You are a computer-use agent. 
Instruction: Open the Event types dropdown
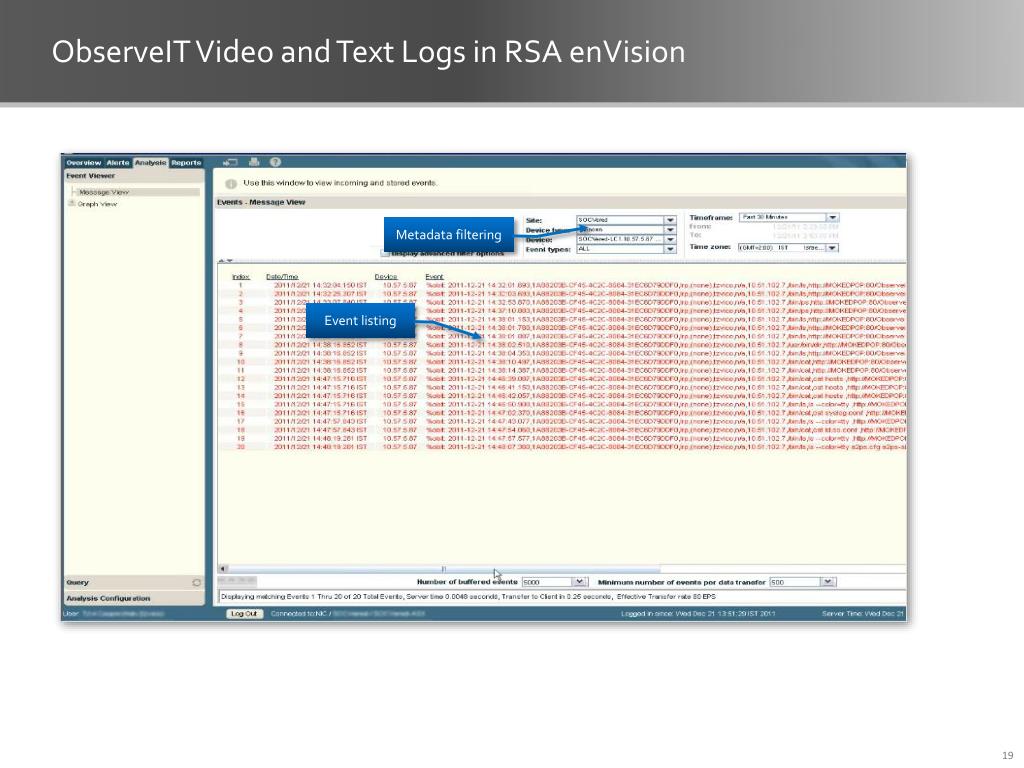[670, 249]
